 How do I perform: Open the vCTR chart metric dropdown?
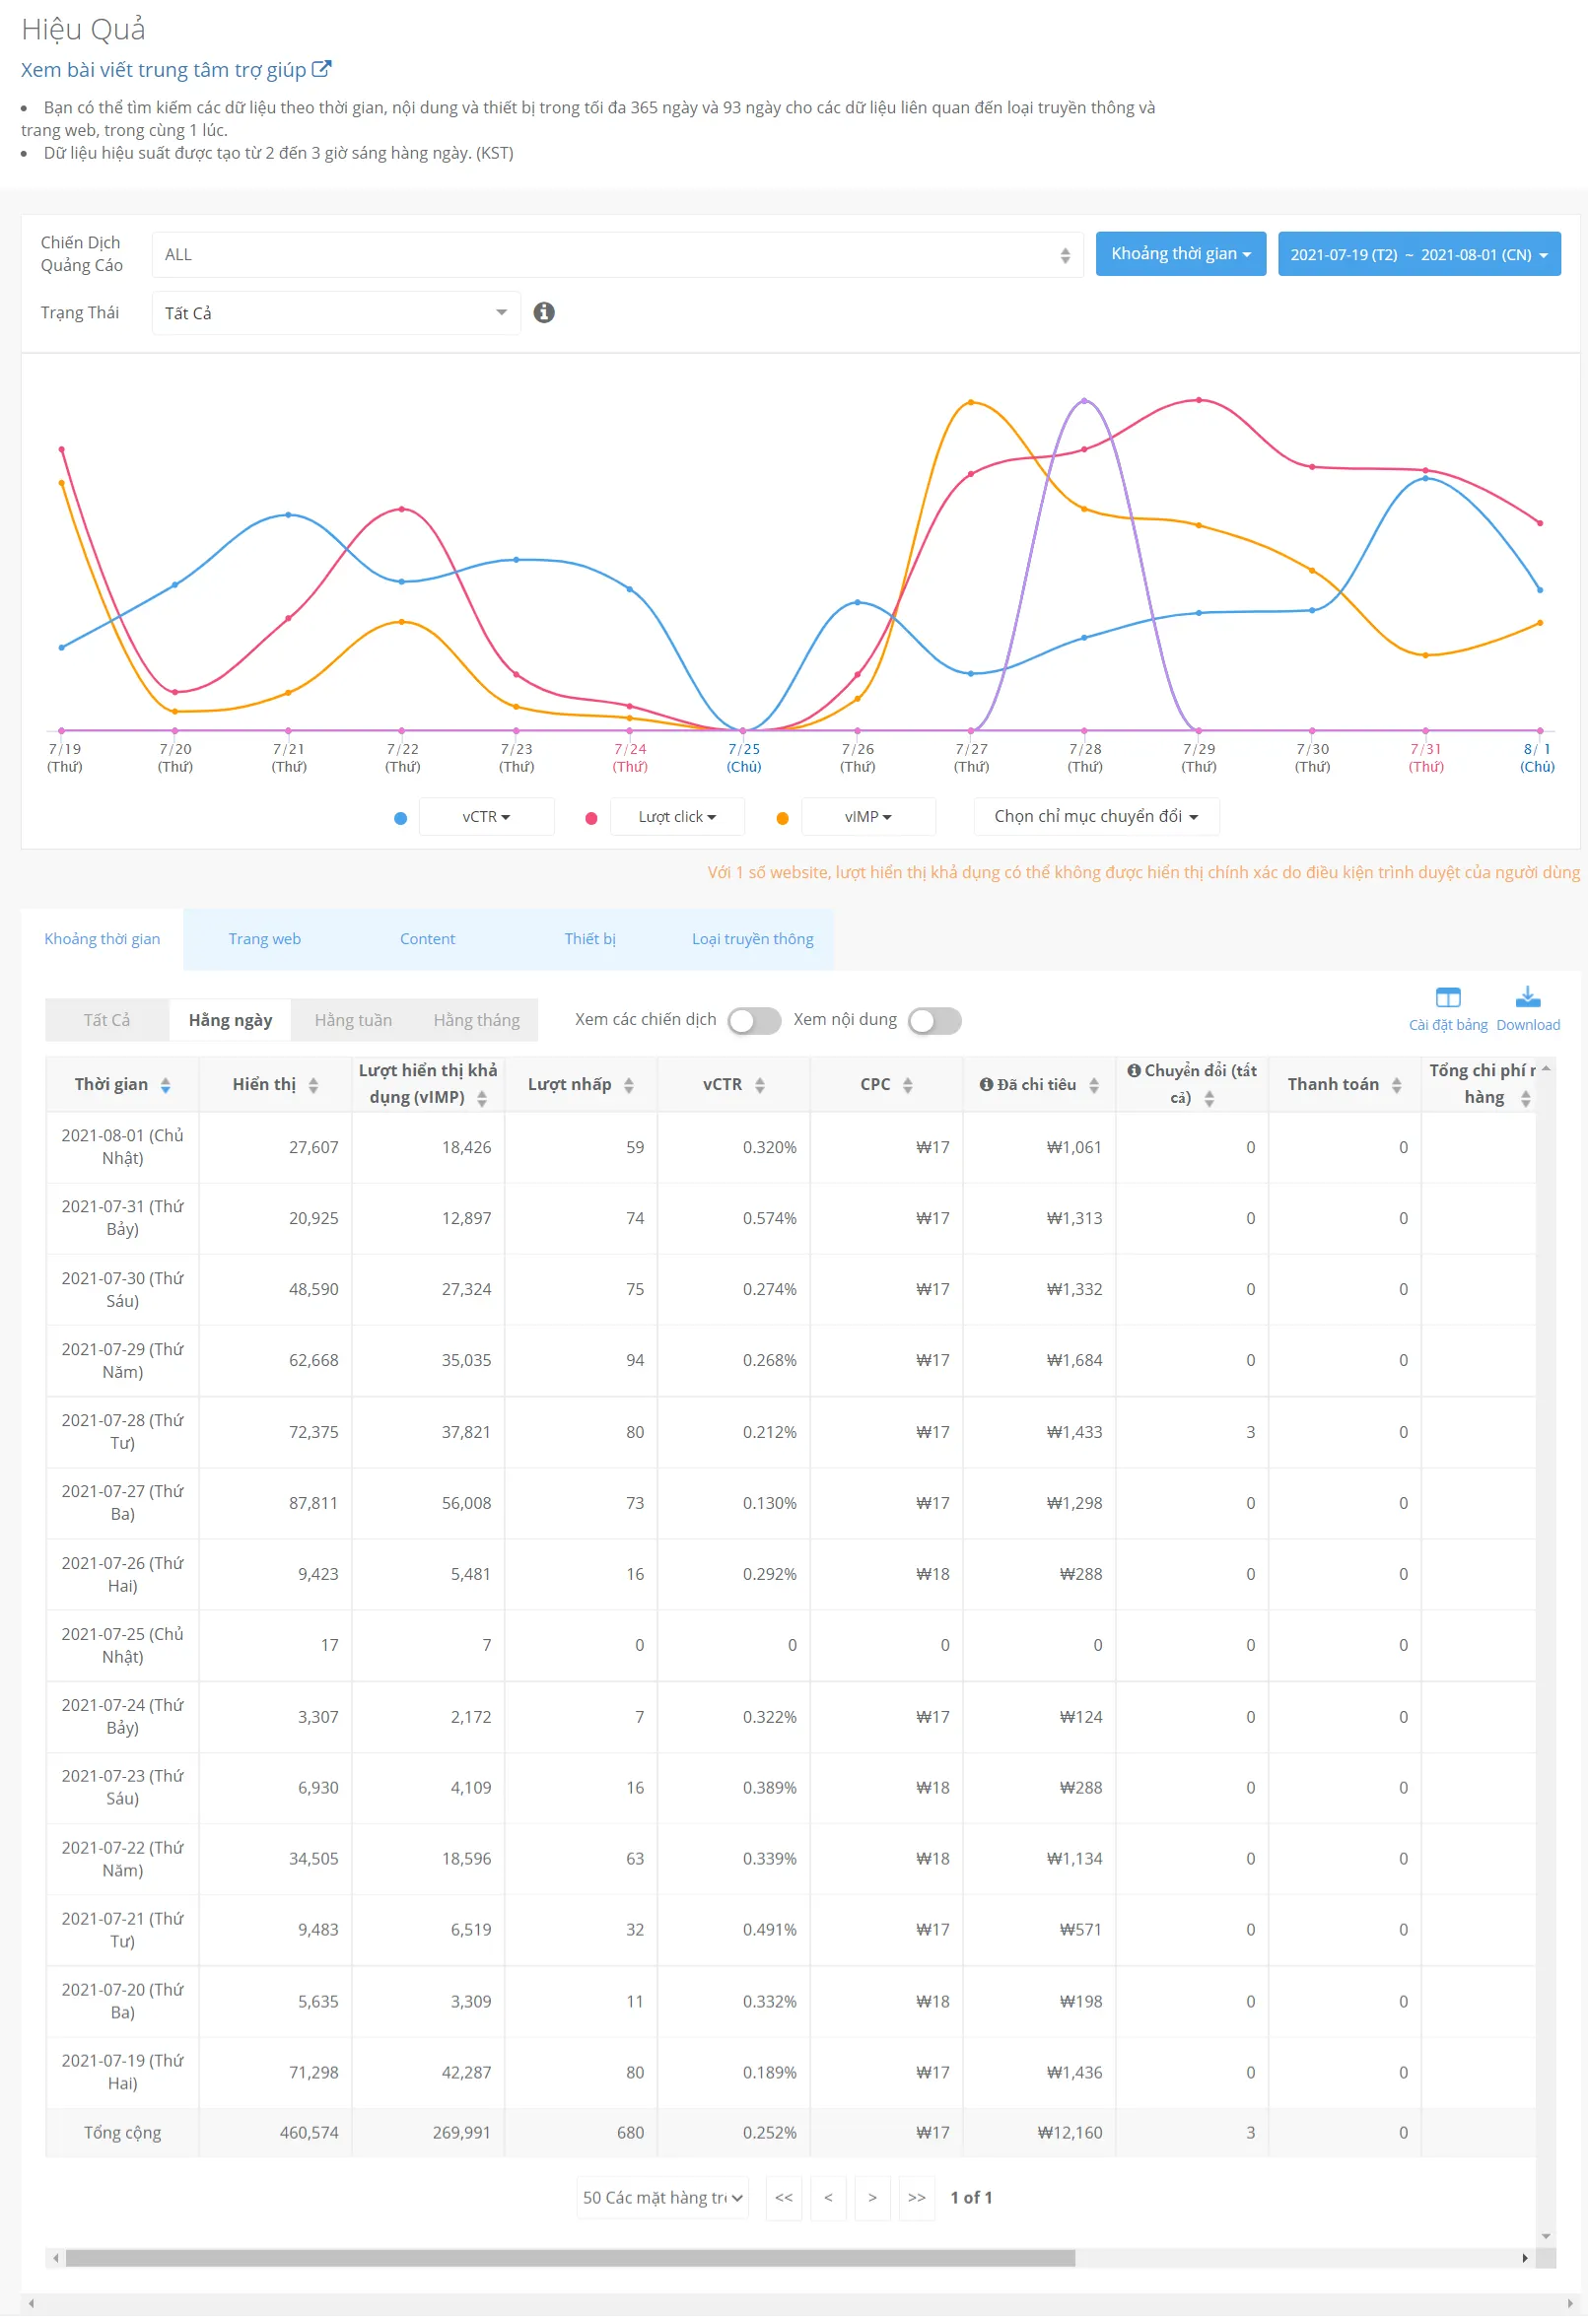click(486, 817)
